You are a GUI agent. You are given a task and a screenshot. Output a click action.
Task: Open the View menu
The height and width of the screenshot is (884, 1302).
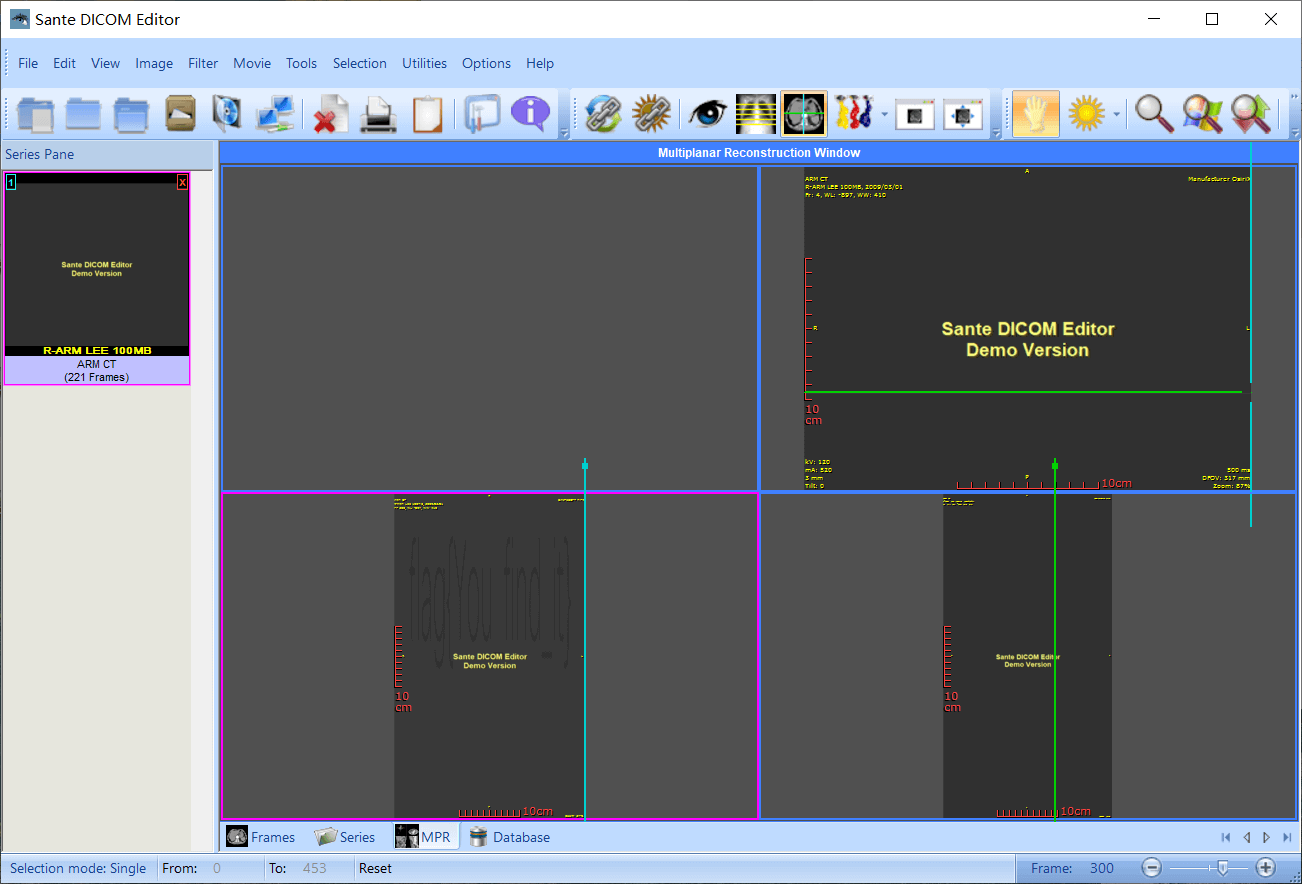105,63
